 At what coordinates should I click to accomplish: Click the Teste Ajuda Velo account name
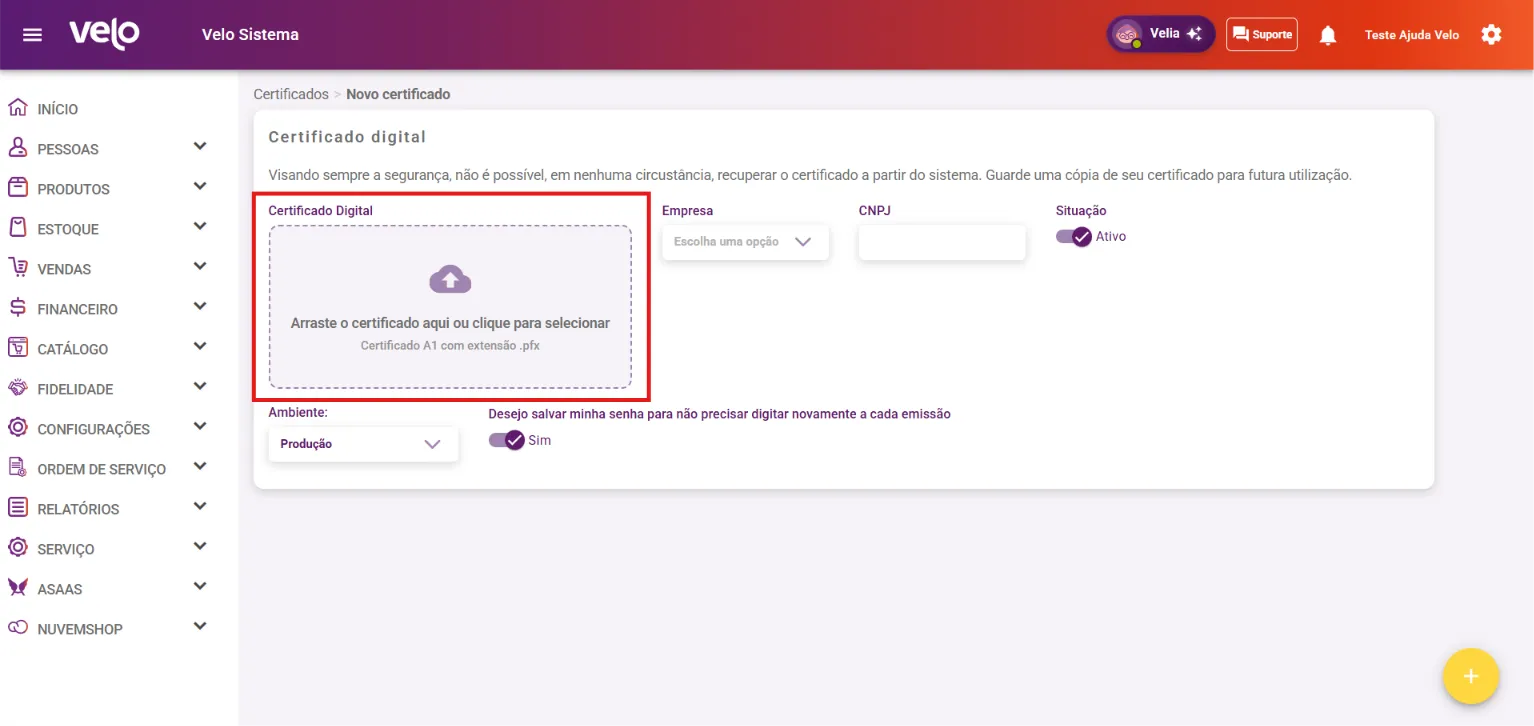point(1412,35)
